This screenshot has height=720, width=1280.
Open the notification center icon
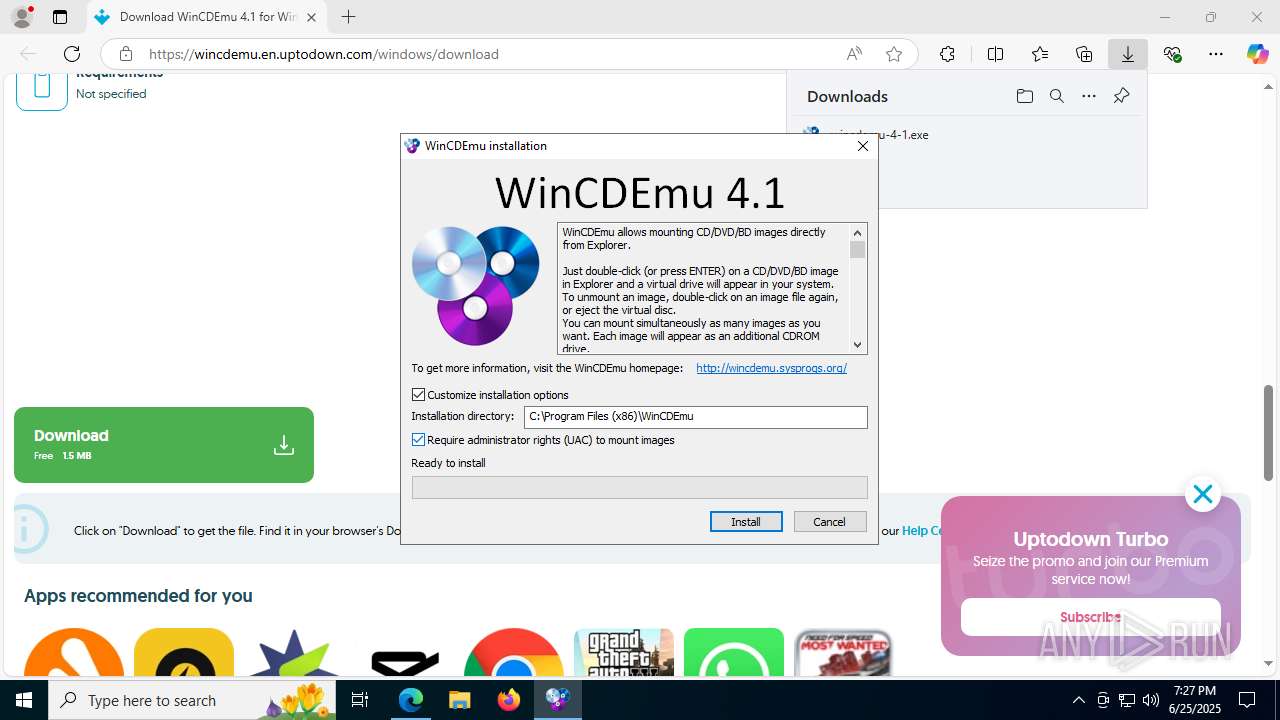click(1247, 700)
